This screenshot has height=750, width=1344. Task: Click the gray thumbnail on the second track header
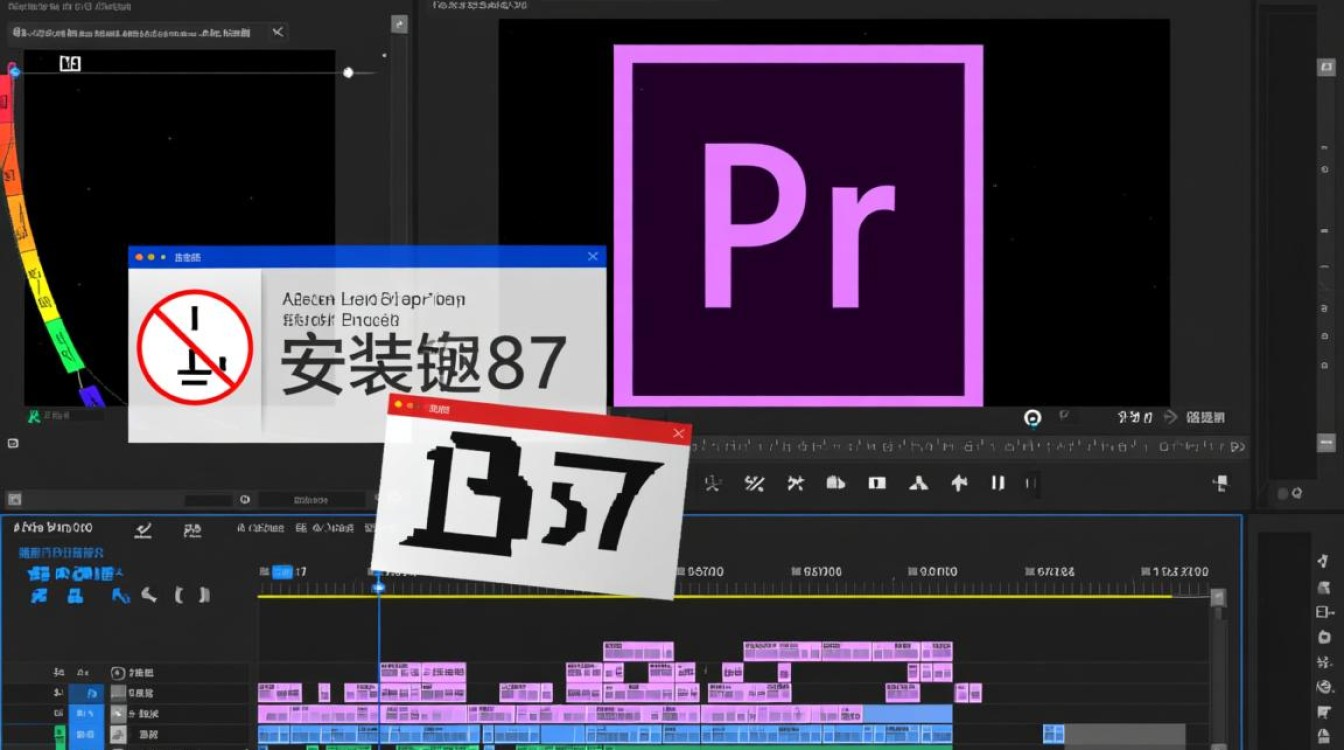(119, 692)
